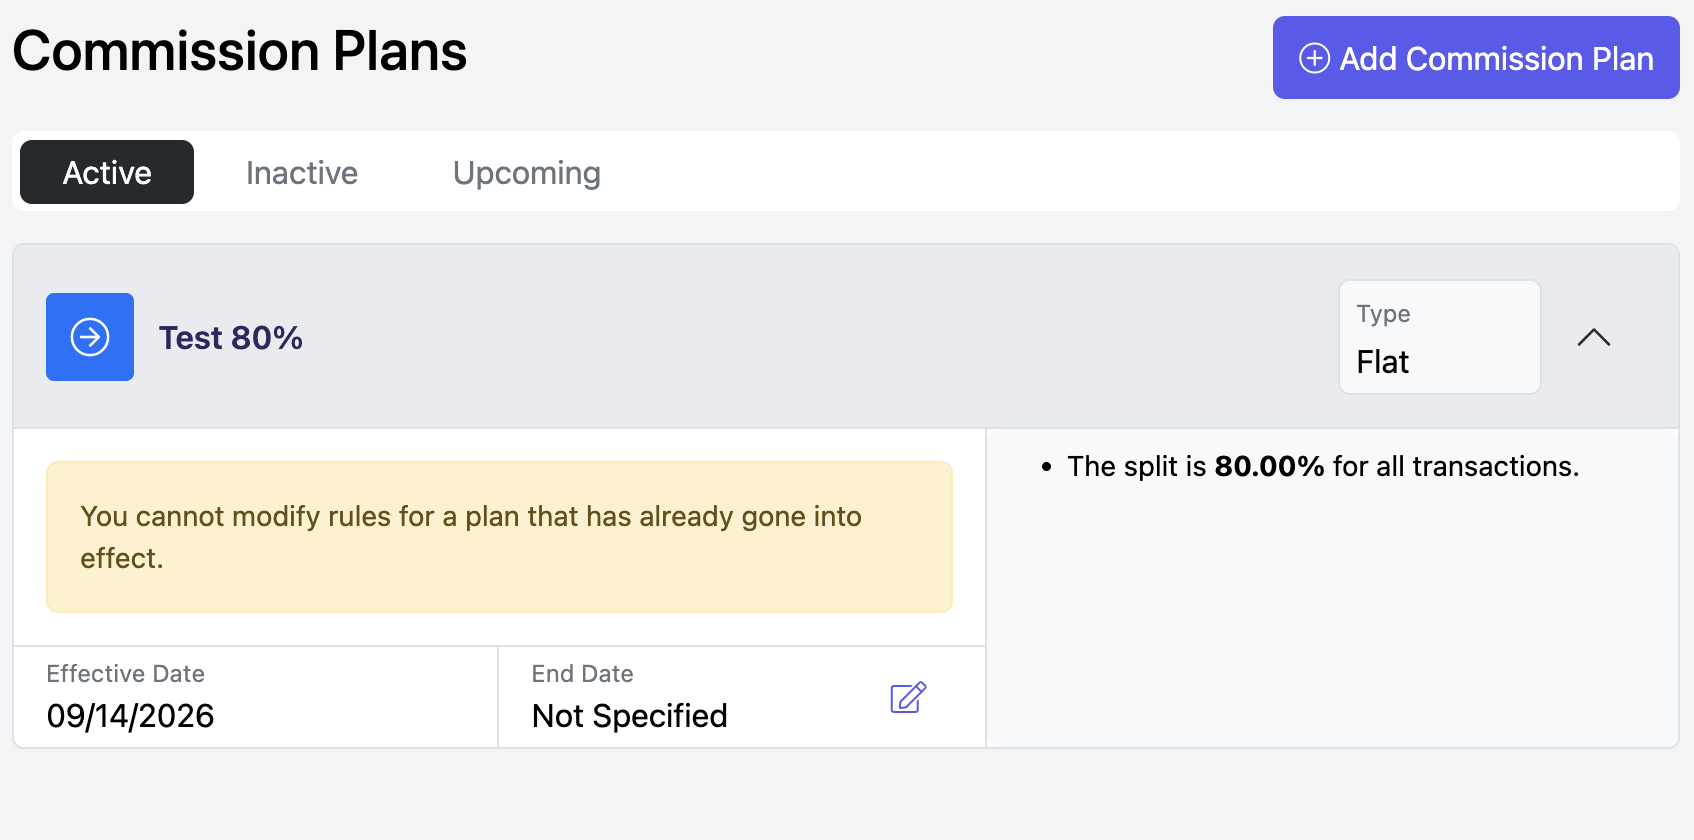Select the Active tab
This screenshot has width=1694, height=840.
click(107, 172)
